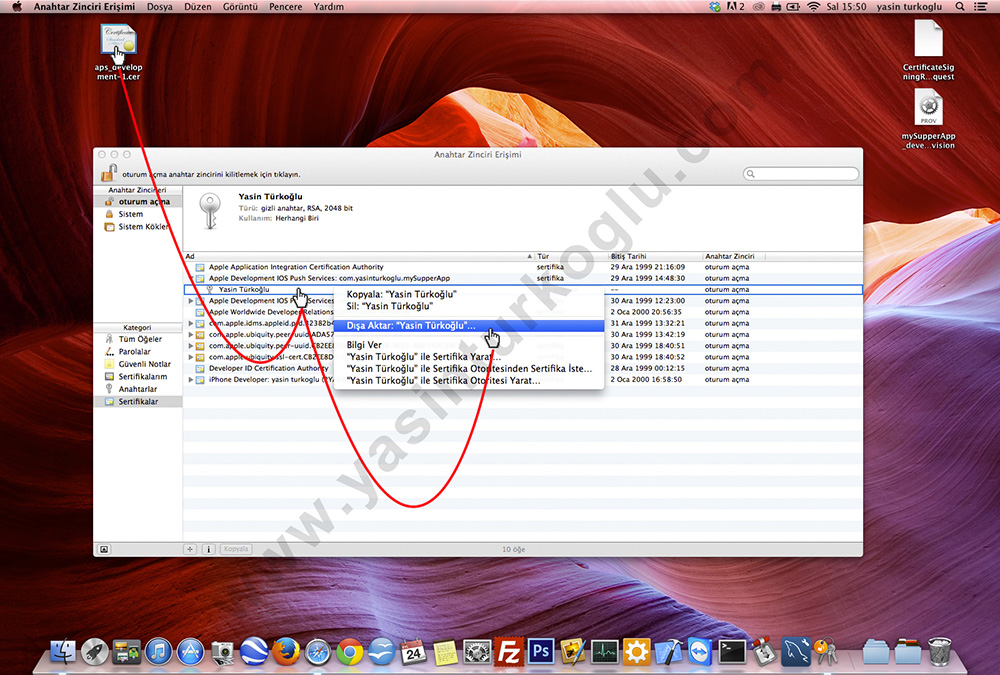The image size is (1000, 675).
Task: Select the aps_development-1.cer desktop file
Action: (119, 52)
